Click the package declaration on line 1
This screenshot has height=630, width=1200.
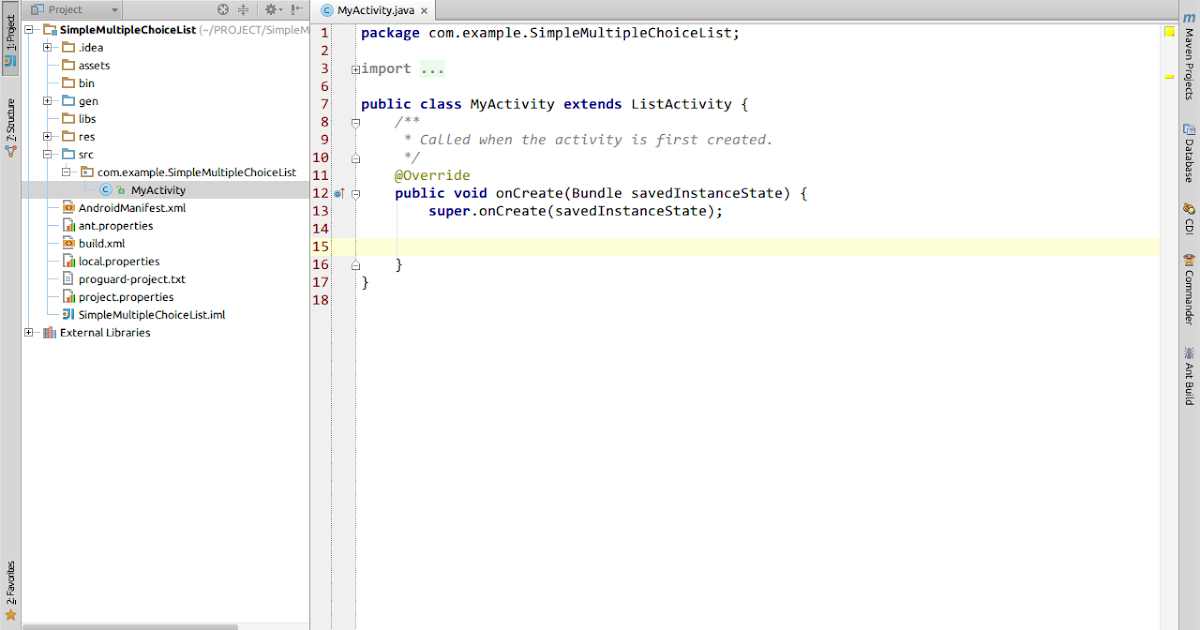[x=550, y=33]
